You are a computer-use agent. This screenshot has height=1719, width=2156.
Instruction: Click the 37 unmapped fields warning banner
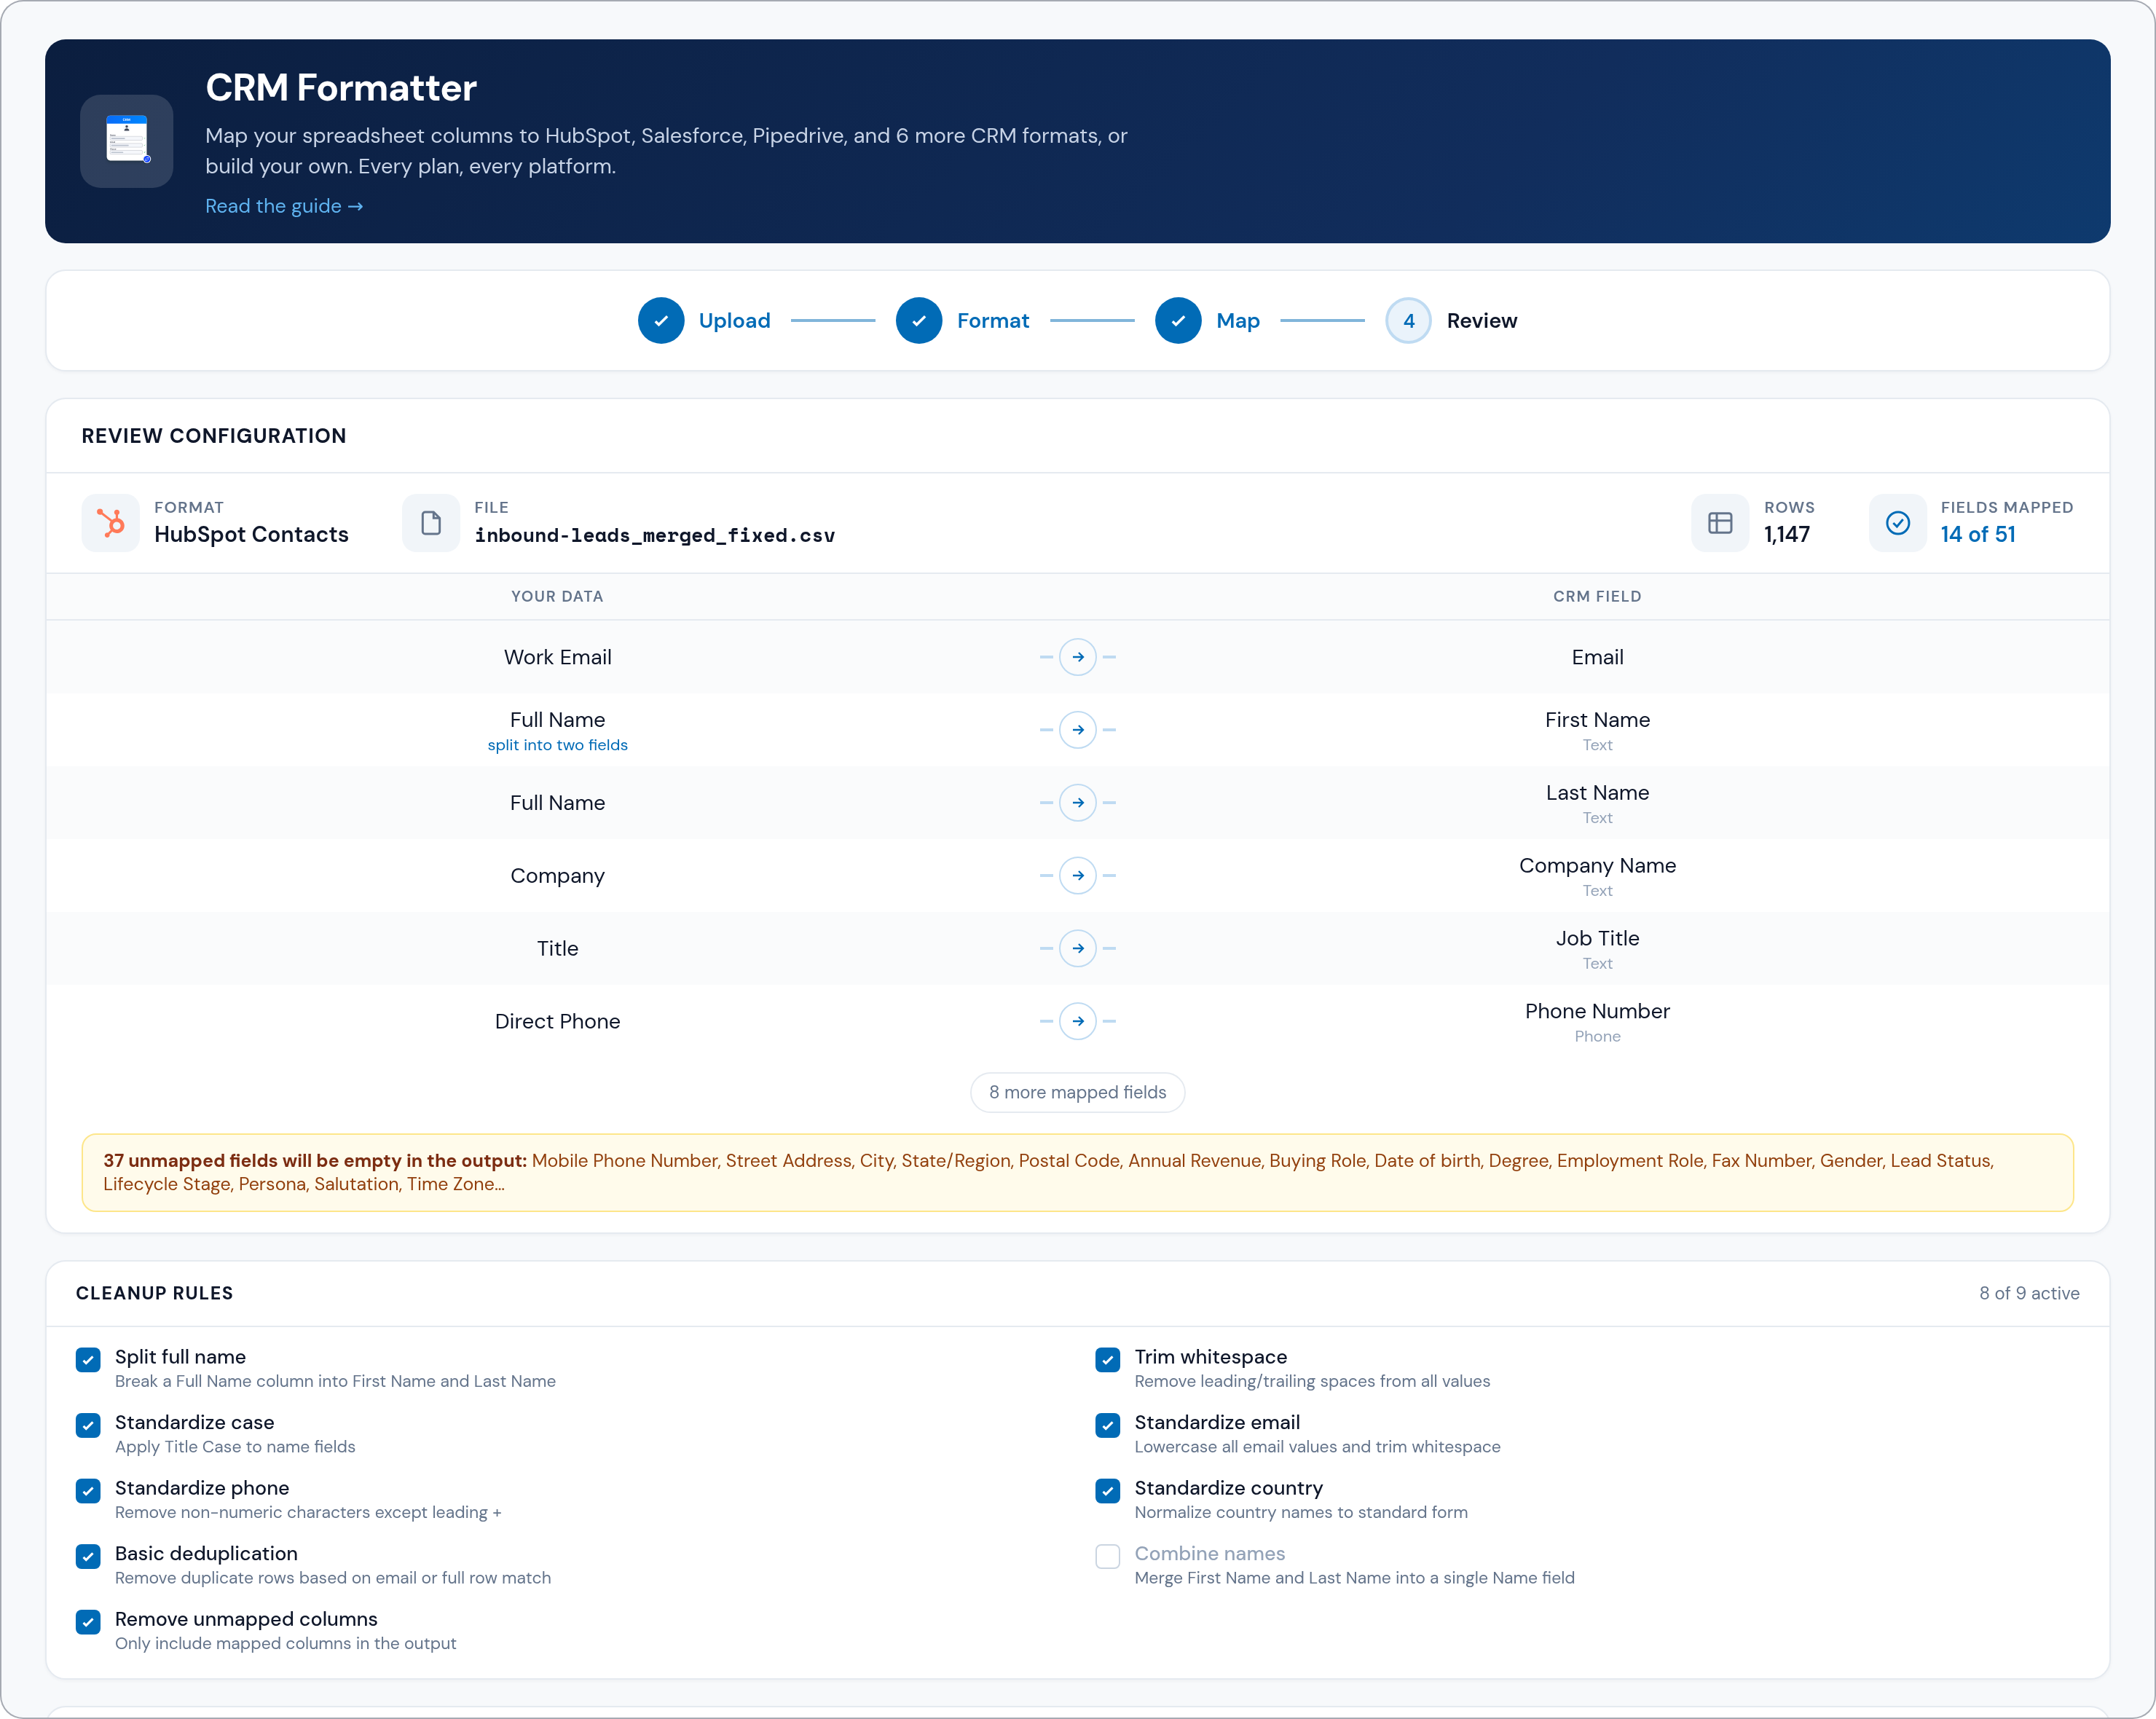(1077, 1172)
